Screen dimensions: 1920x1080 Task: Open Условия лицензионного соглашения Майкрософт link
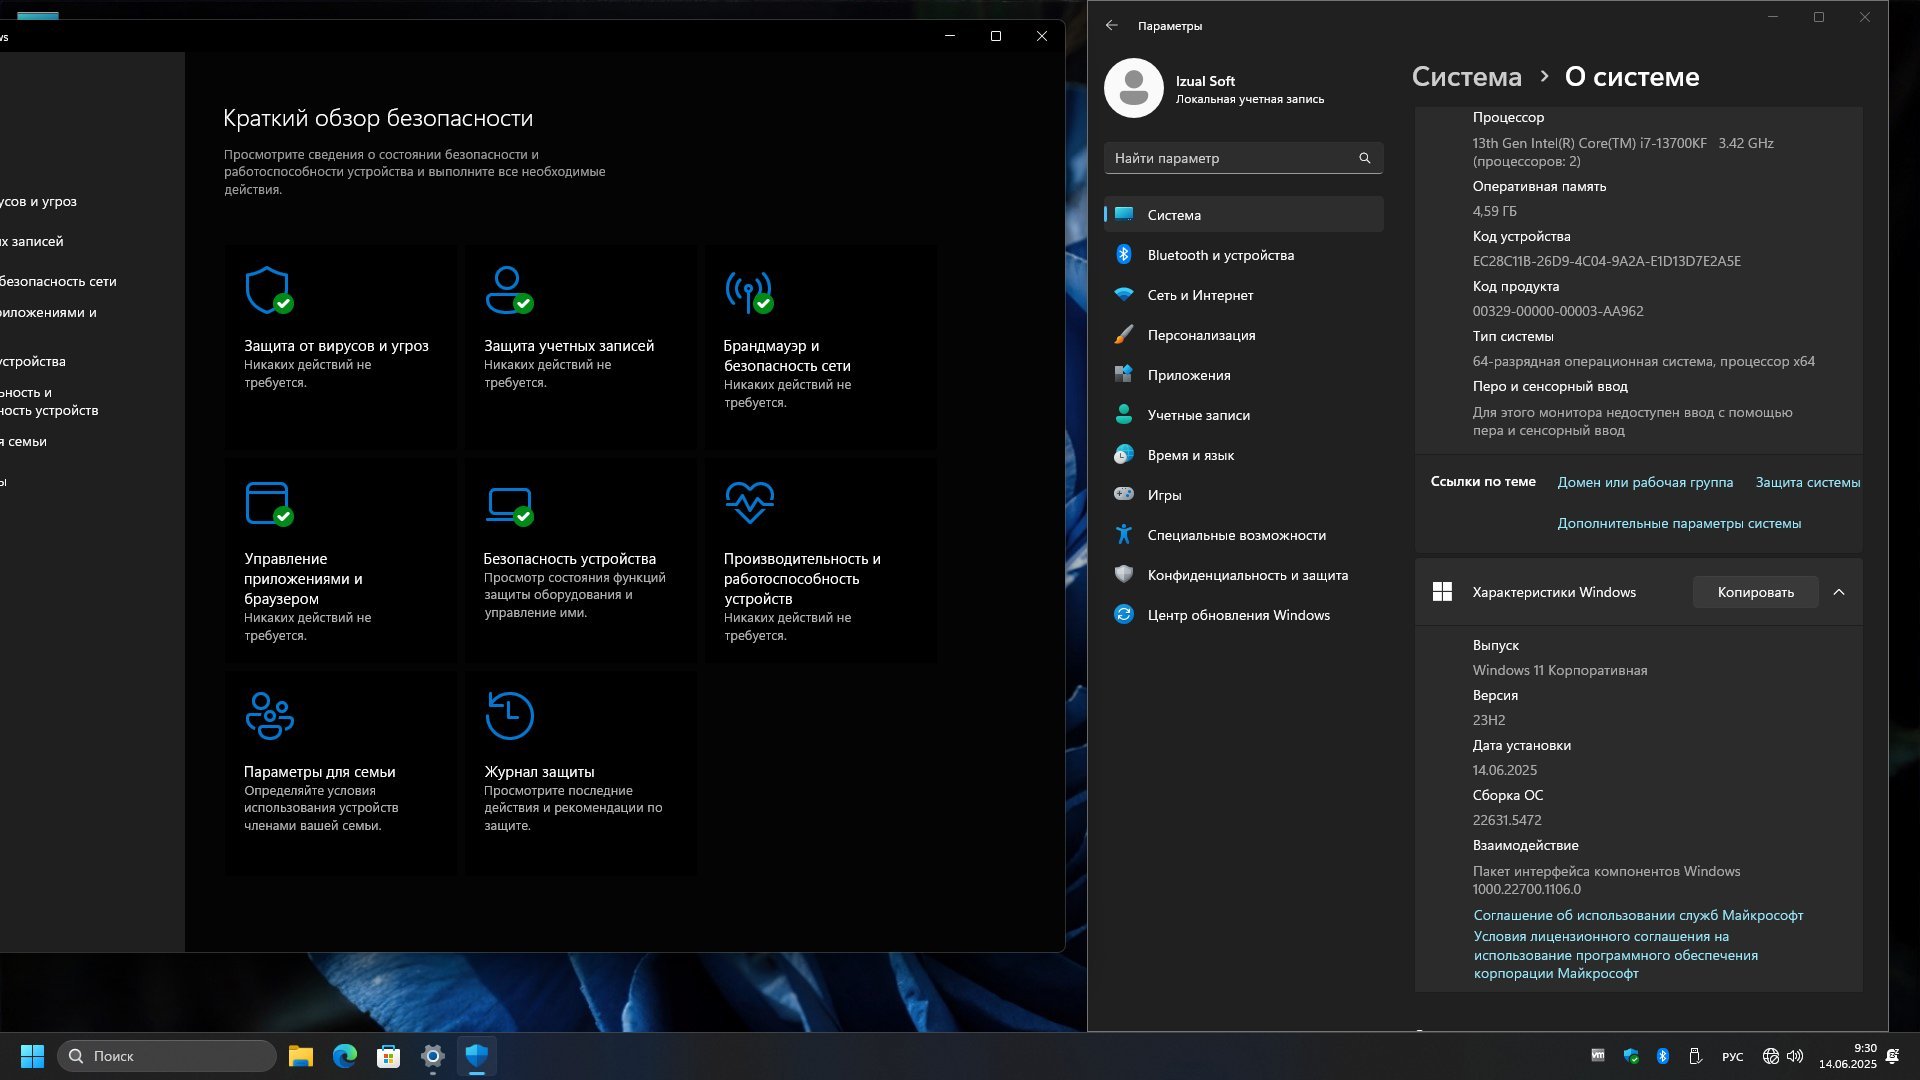tap(1615, 955)
